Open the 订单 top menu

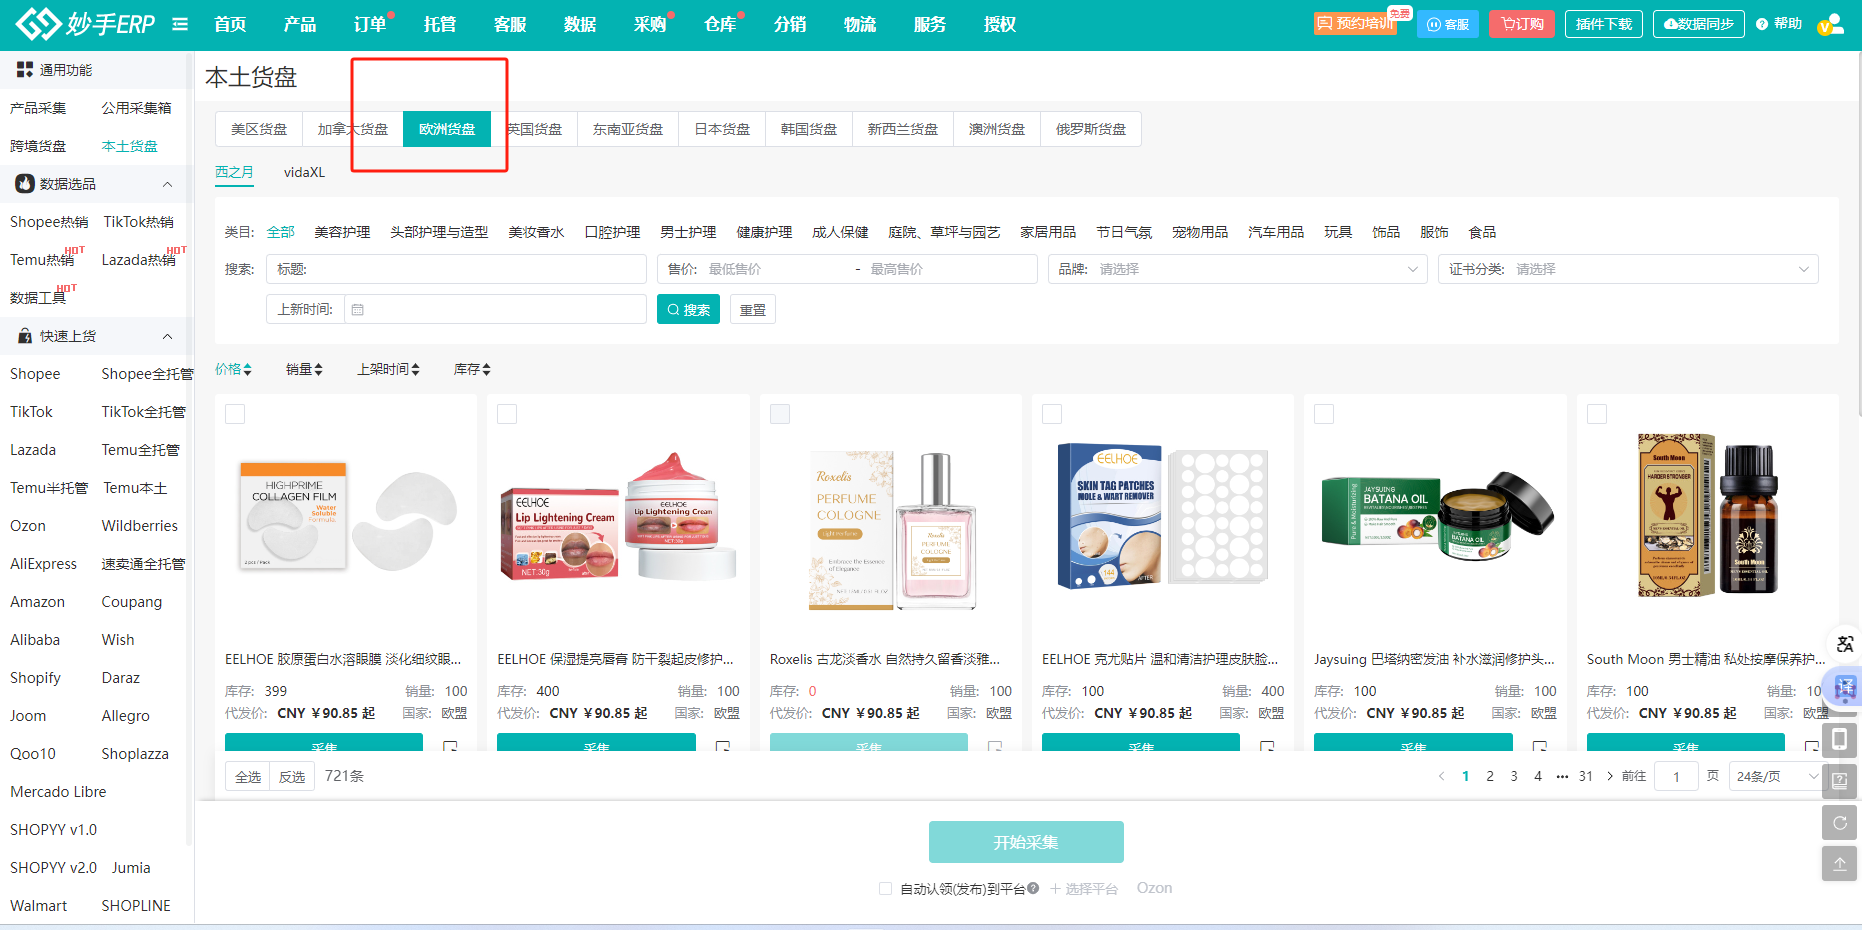[370, 24]
